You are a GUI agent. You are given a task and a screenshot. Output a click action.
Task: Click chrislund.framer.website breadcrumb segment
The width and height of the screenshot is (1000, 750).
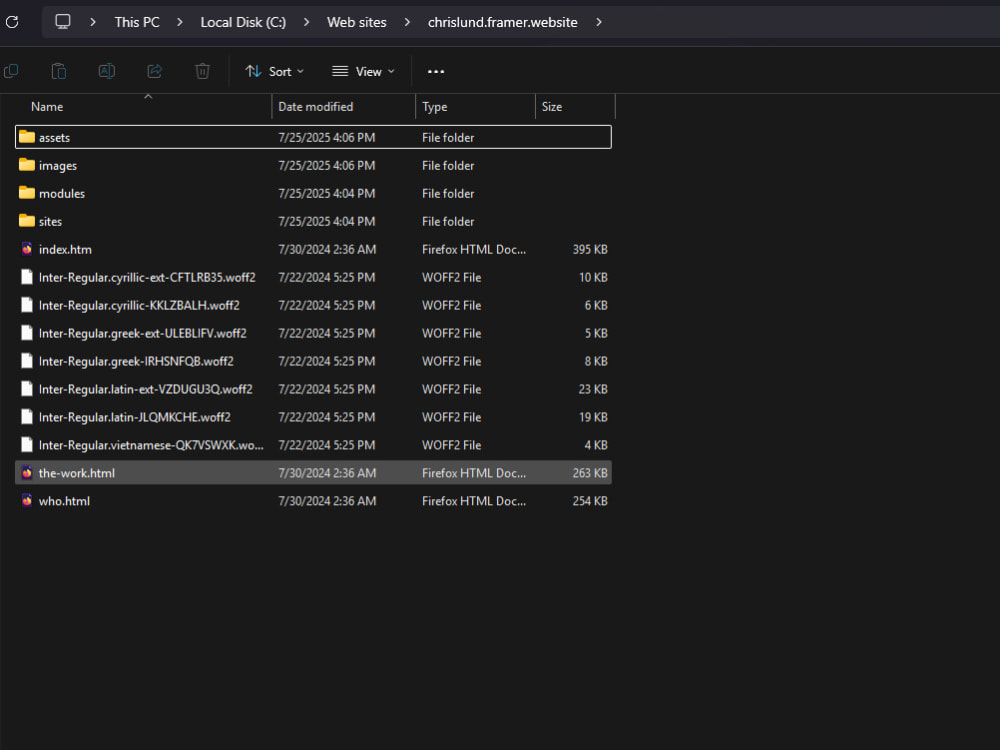pos(503,22)
